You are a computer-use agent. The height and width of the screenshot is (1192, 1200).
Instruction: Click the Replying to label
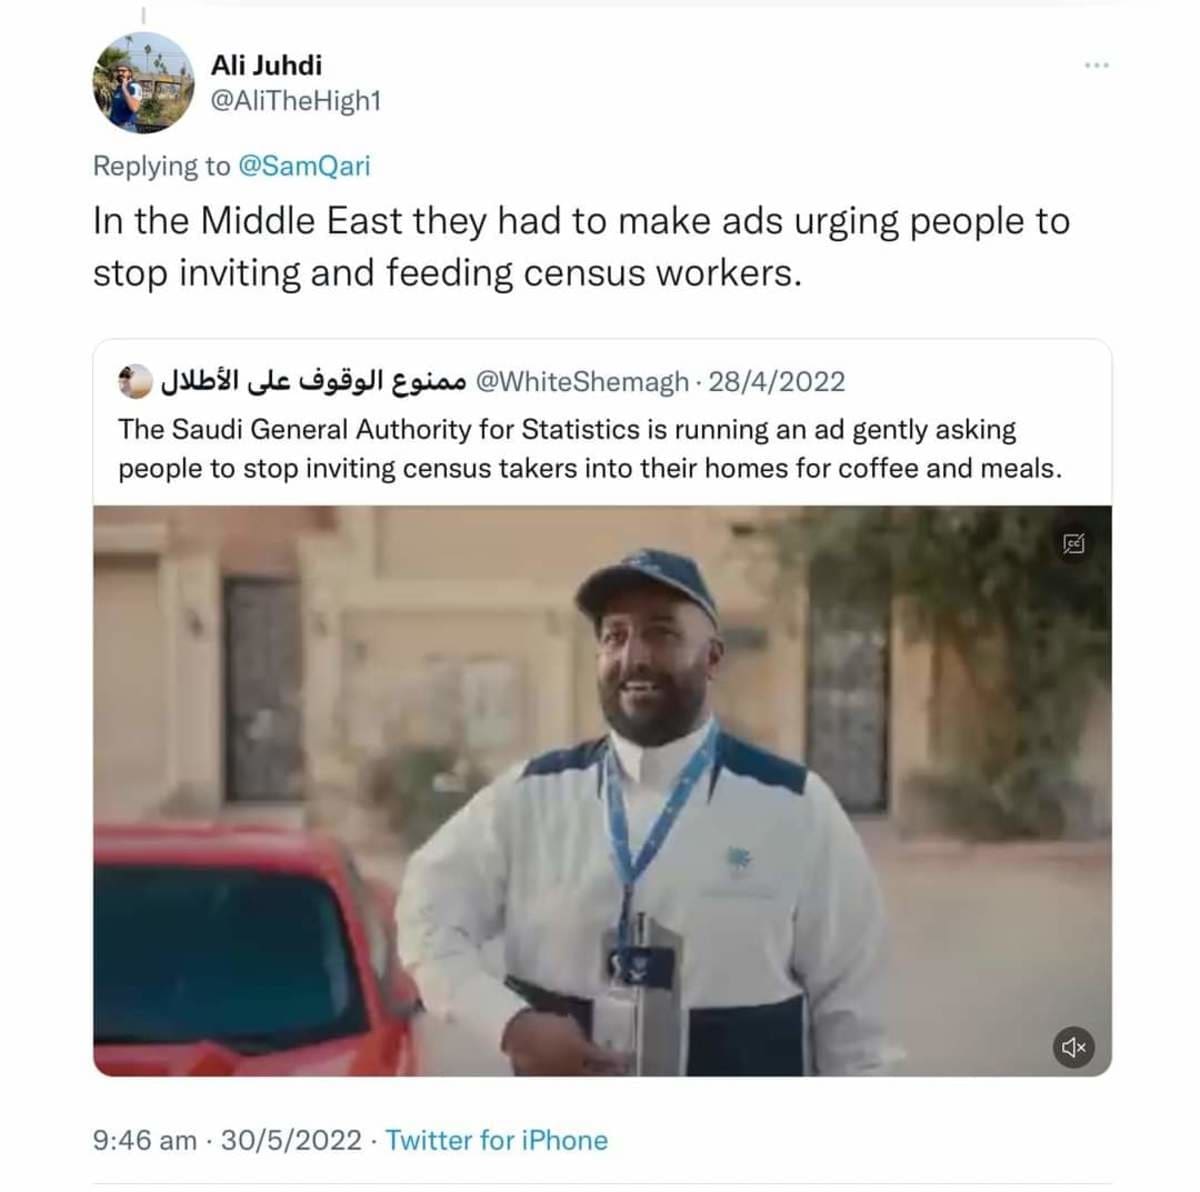click(x=161, y=166)
